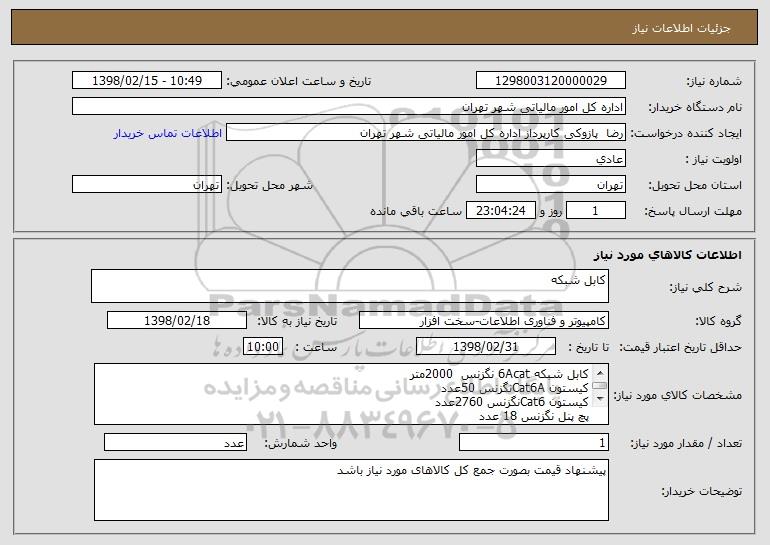Click the حداقل تاریخ اعتبار قیمت label
Screen dimensions: 770x545
681,348
